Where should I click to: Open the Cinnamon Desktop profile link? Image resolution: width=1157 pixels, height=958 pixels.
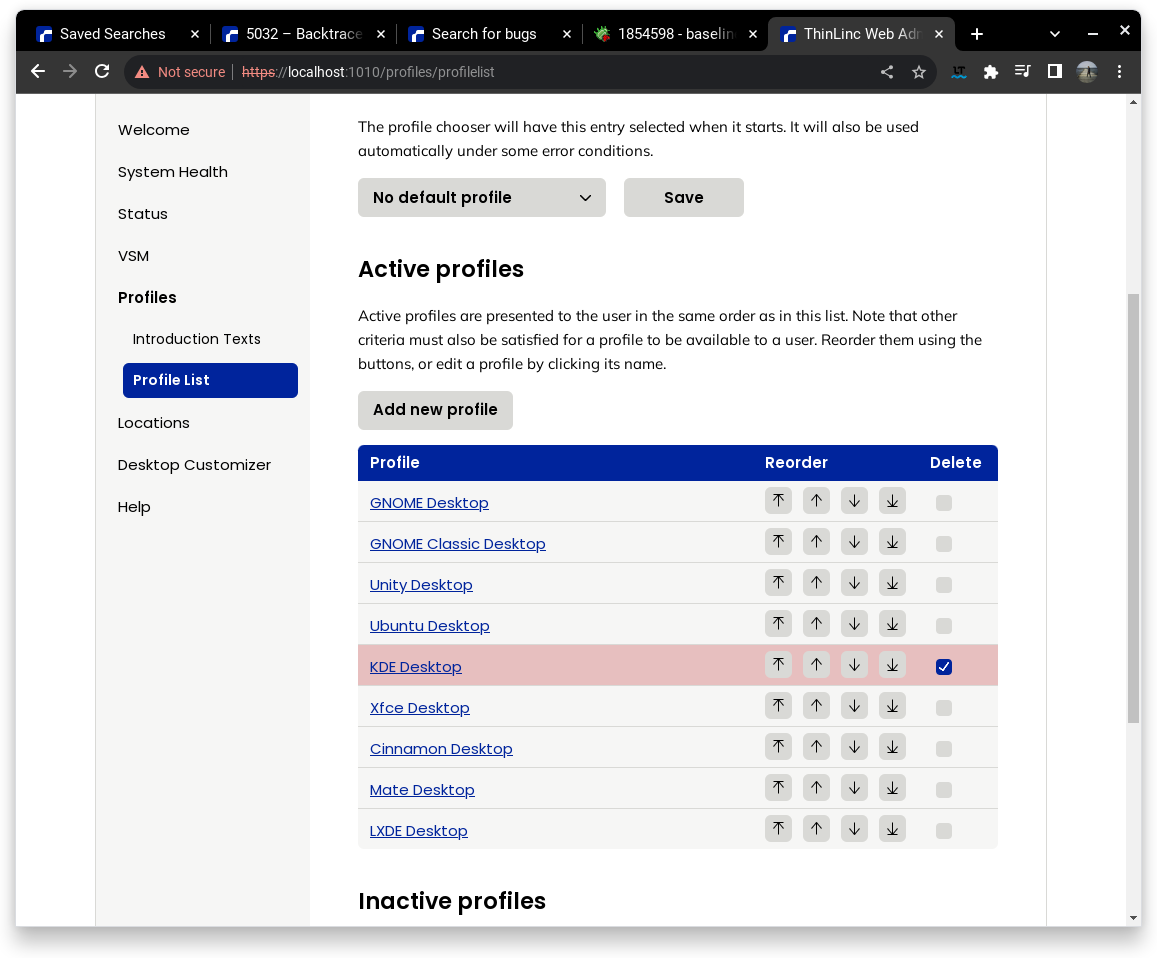click(x=441, y=748)
